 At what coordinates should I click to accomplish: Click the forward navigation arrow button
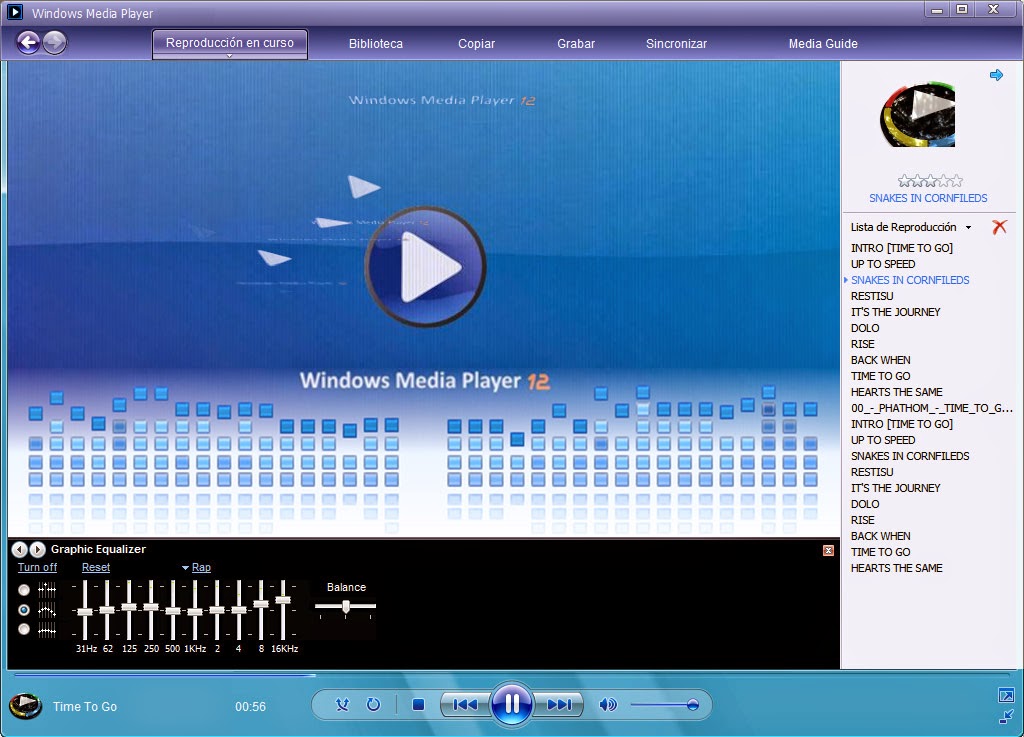pyautogui.click(x=54, y=43)
